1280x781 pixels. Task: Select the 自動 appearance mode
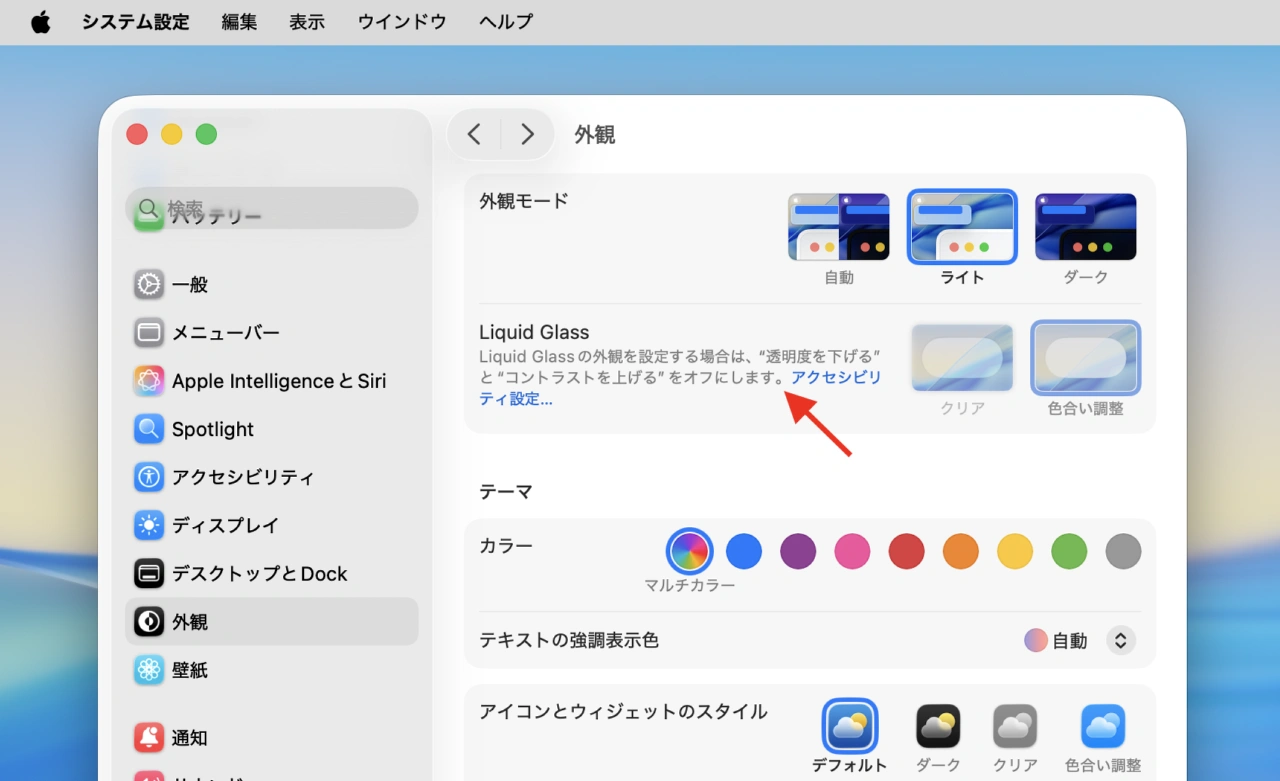pos(838,226)
